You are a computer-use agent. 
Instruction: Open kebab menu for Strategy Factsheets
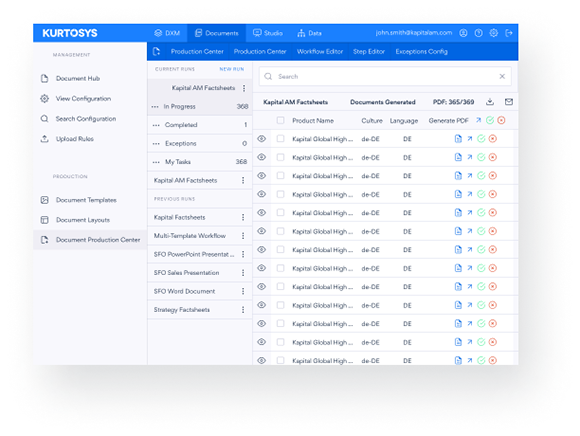point(243,310)
